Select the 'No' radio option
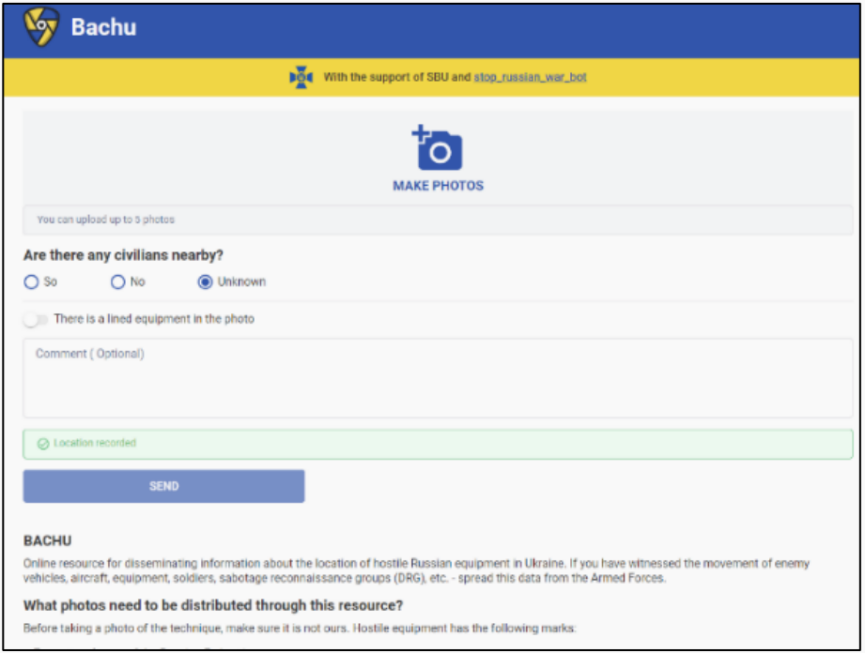This screenshot has width=865, height=653. (118, 282)
